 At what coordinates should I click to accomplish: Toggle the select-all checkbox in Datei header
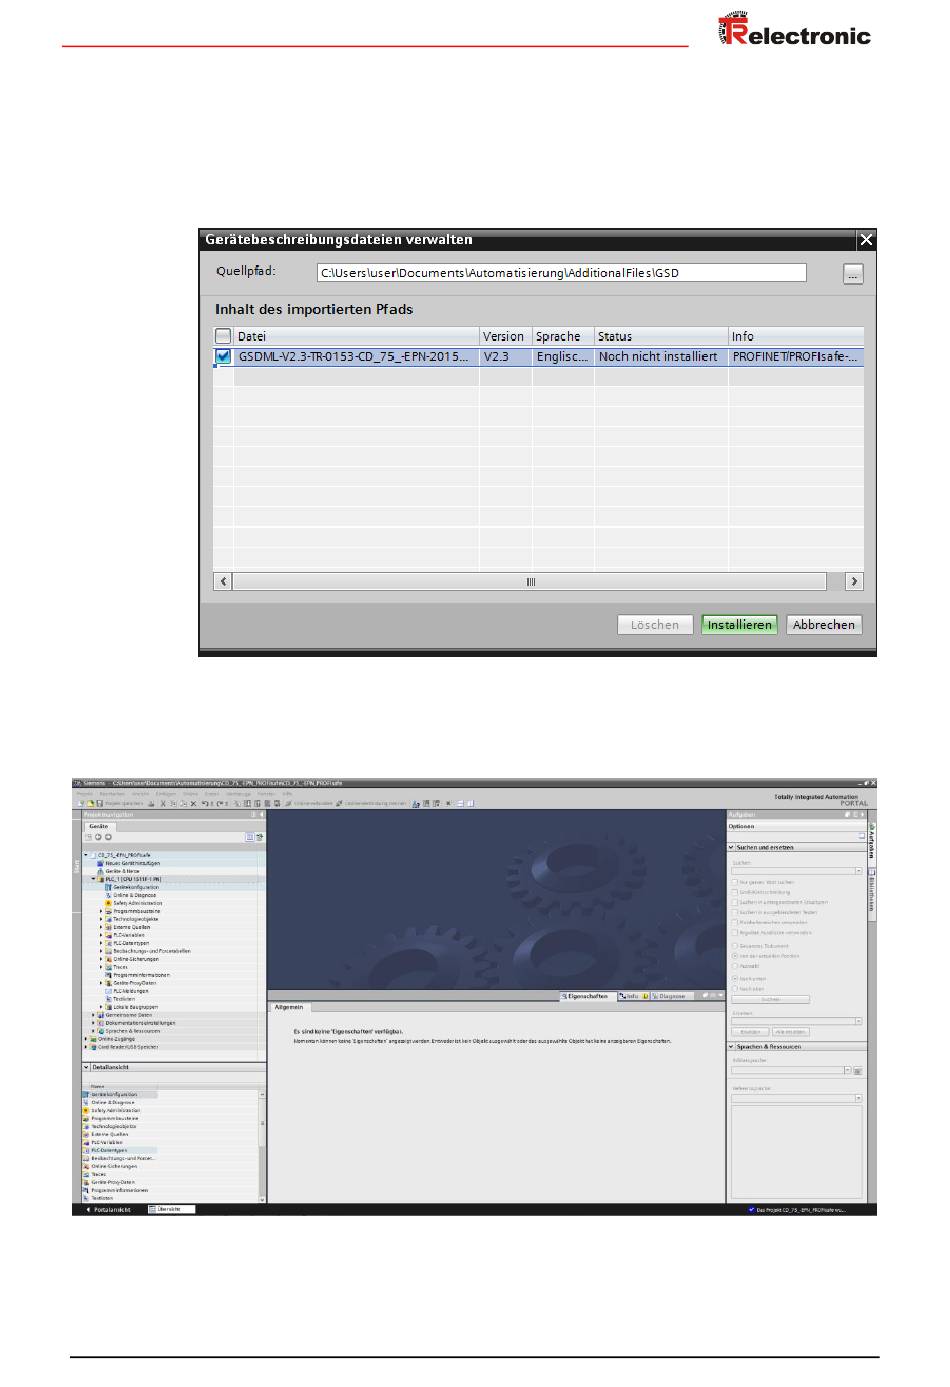click(223, 336)
